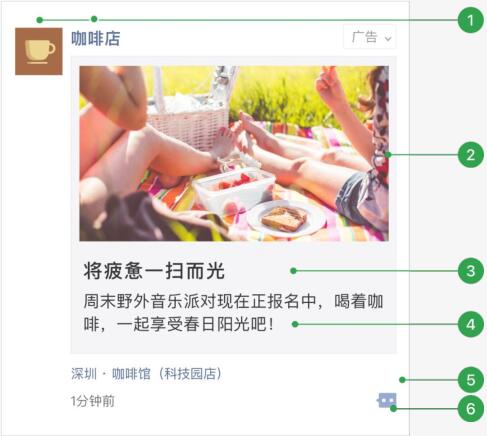The width and height of the screenshot is (487, 436).
Task: Click the dropdown chevron beside 广告
Action: (388, 39)
